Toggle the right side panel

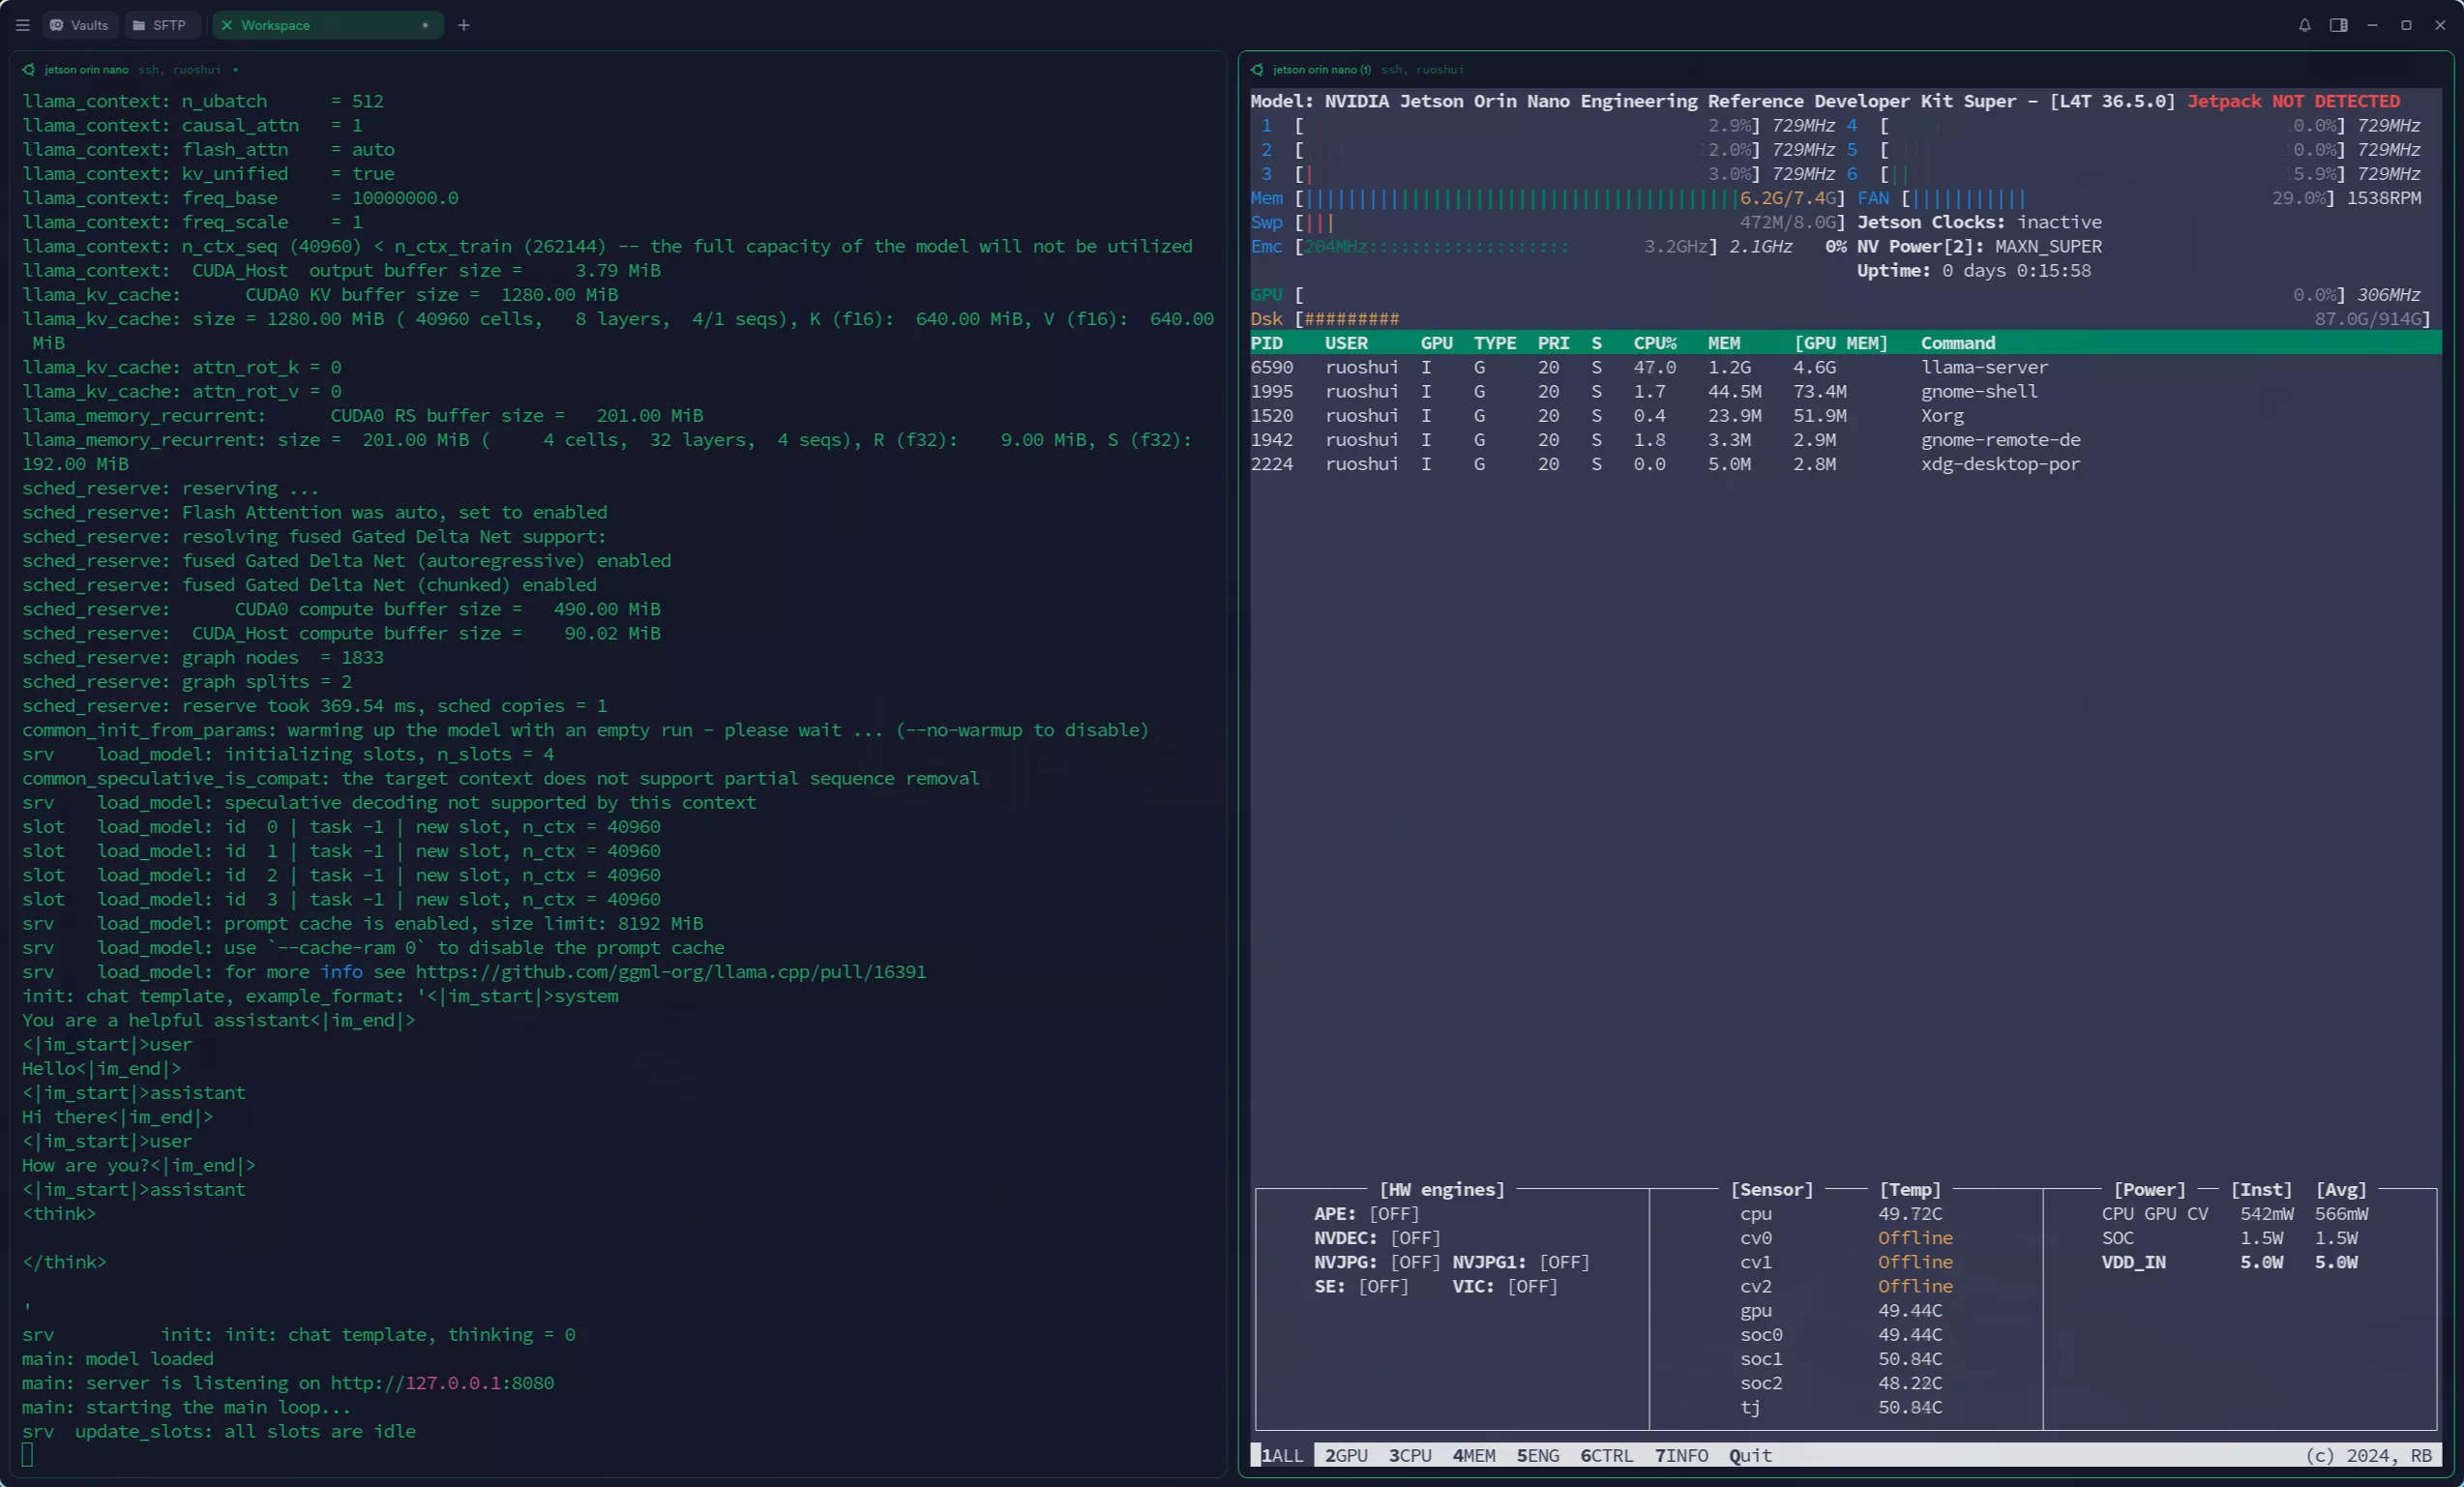click(x=2338, y=25)
